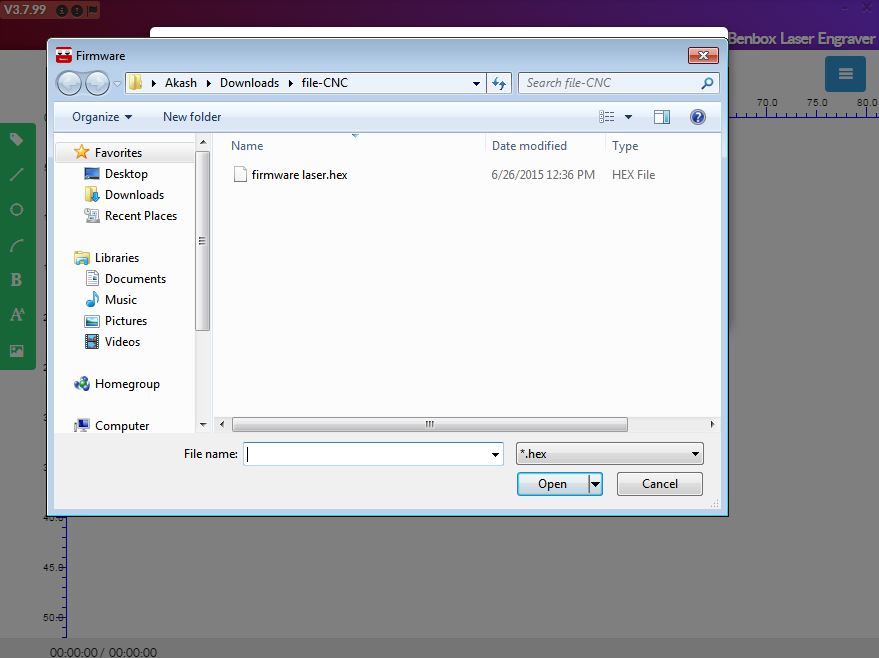The width and height of the screenshot is (879, 658).
Task: Open Music library
Action: (x=121, y=300)
